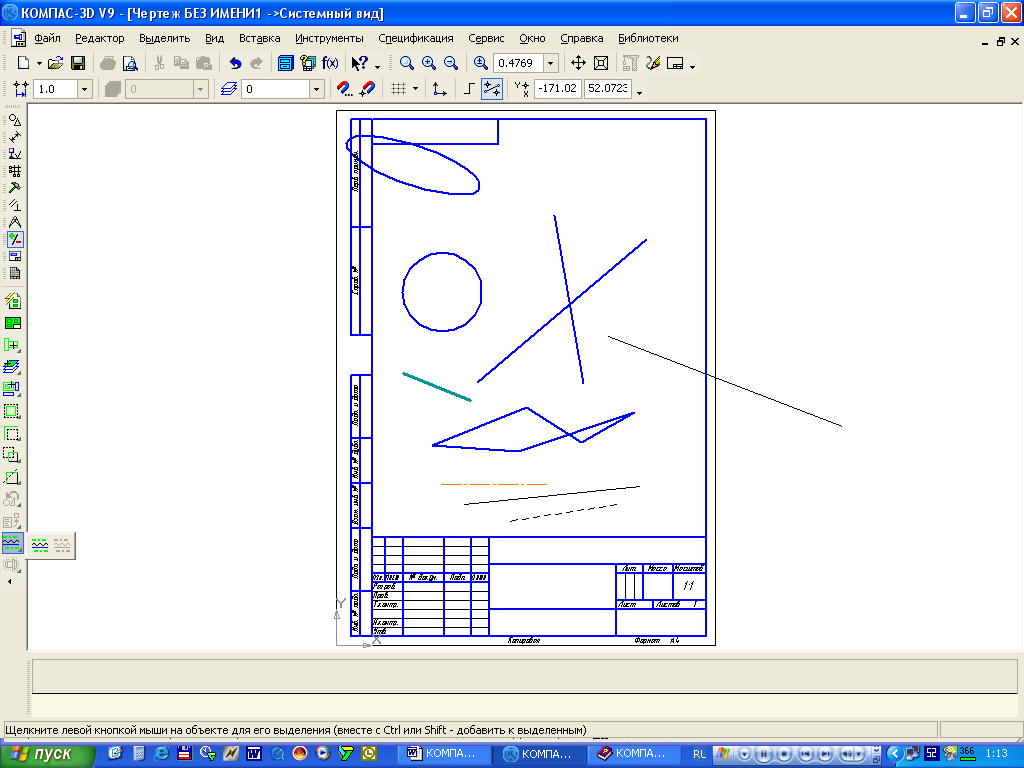Open the Сервис menu
The image size is (1024, 768).
(486, 39)
